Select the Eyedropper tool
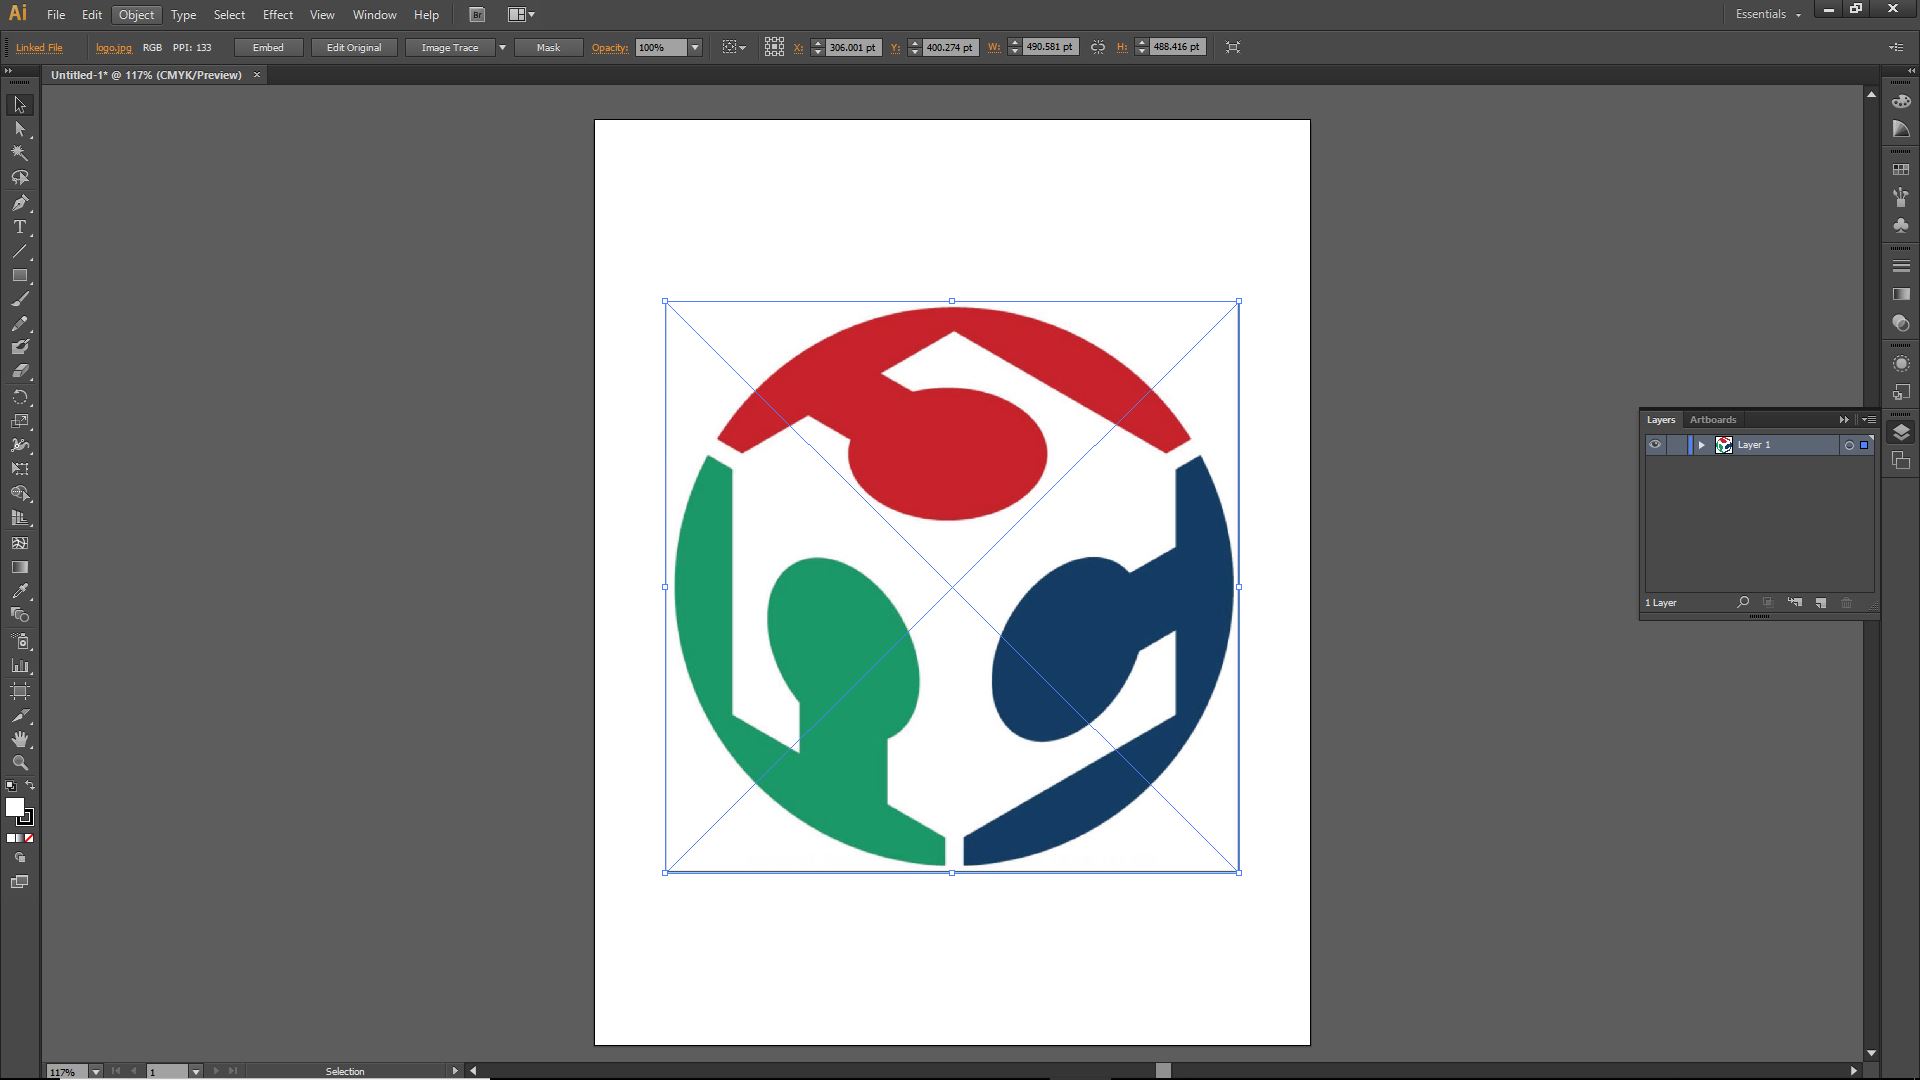 pyautogui.click(x=19, y=591)
